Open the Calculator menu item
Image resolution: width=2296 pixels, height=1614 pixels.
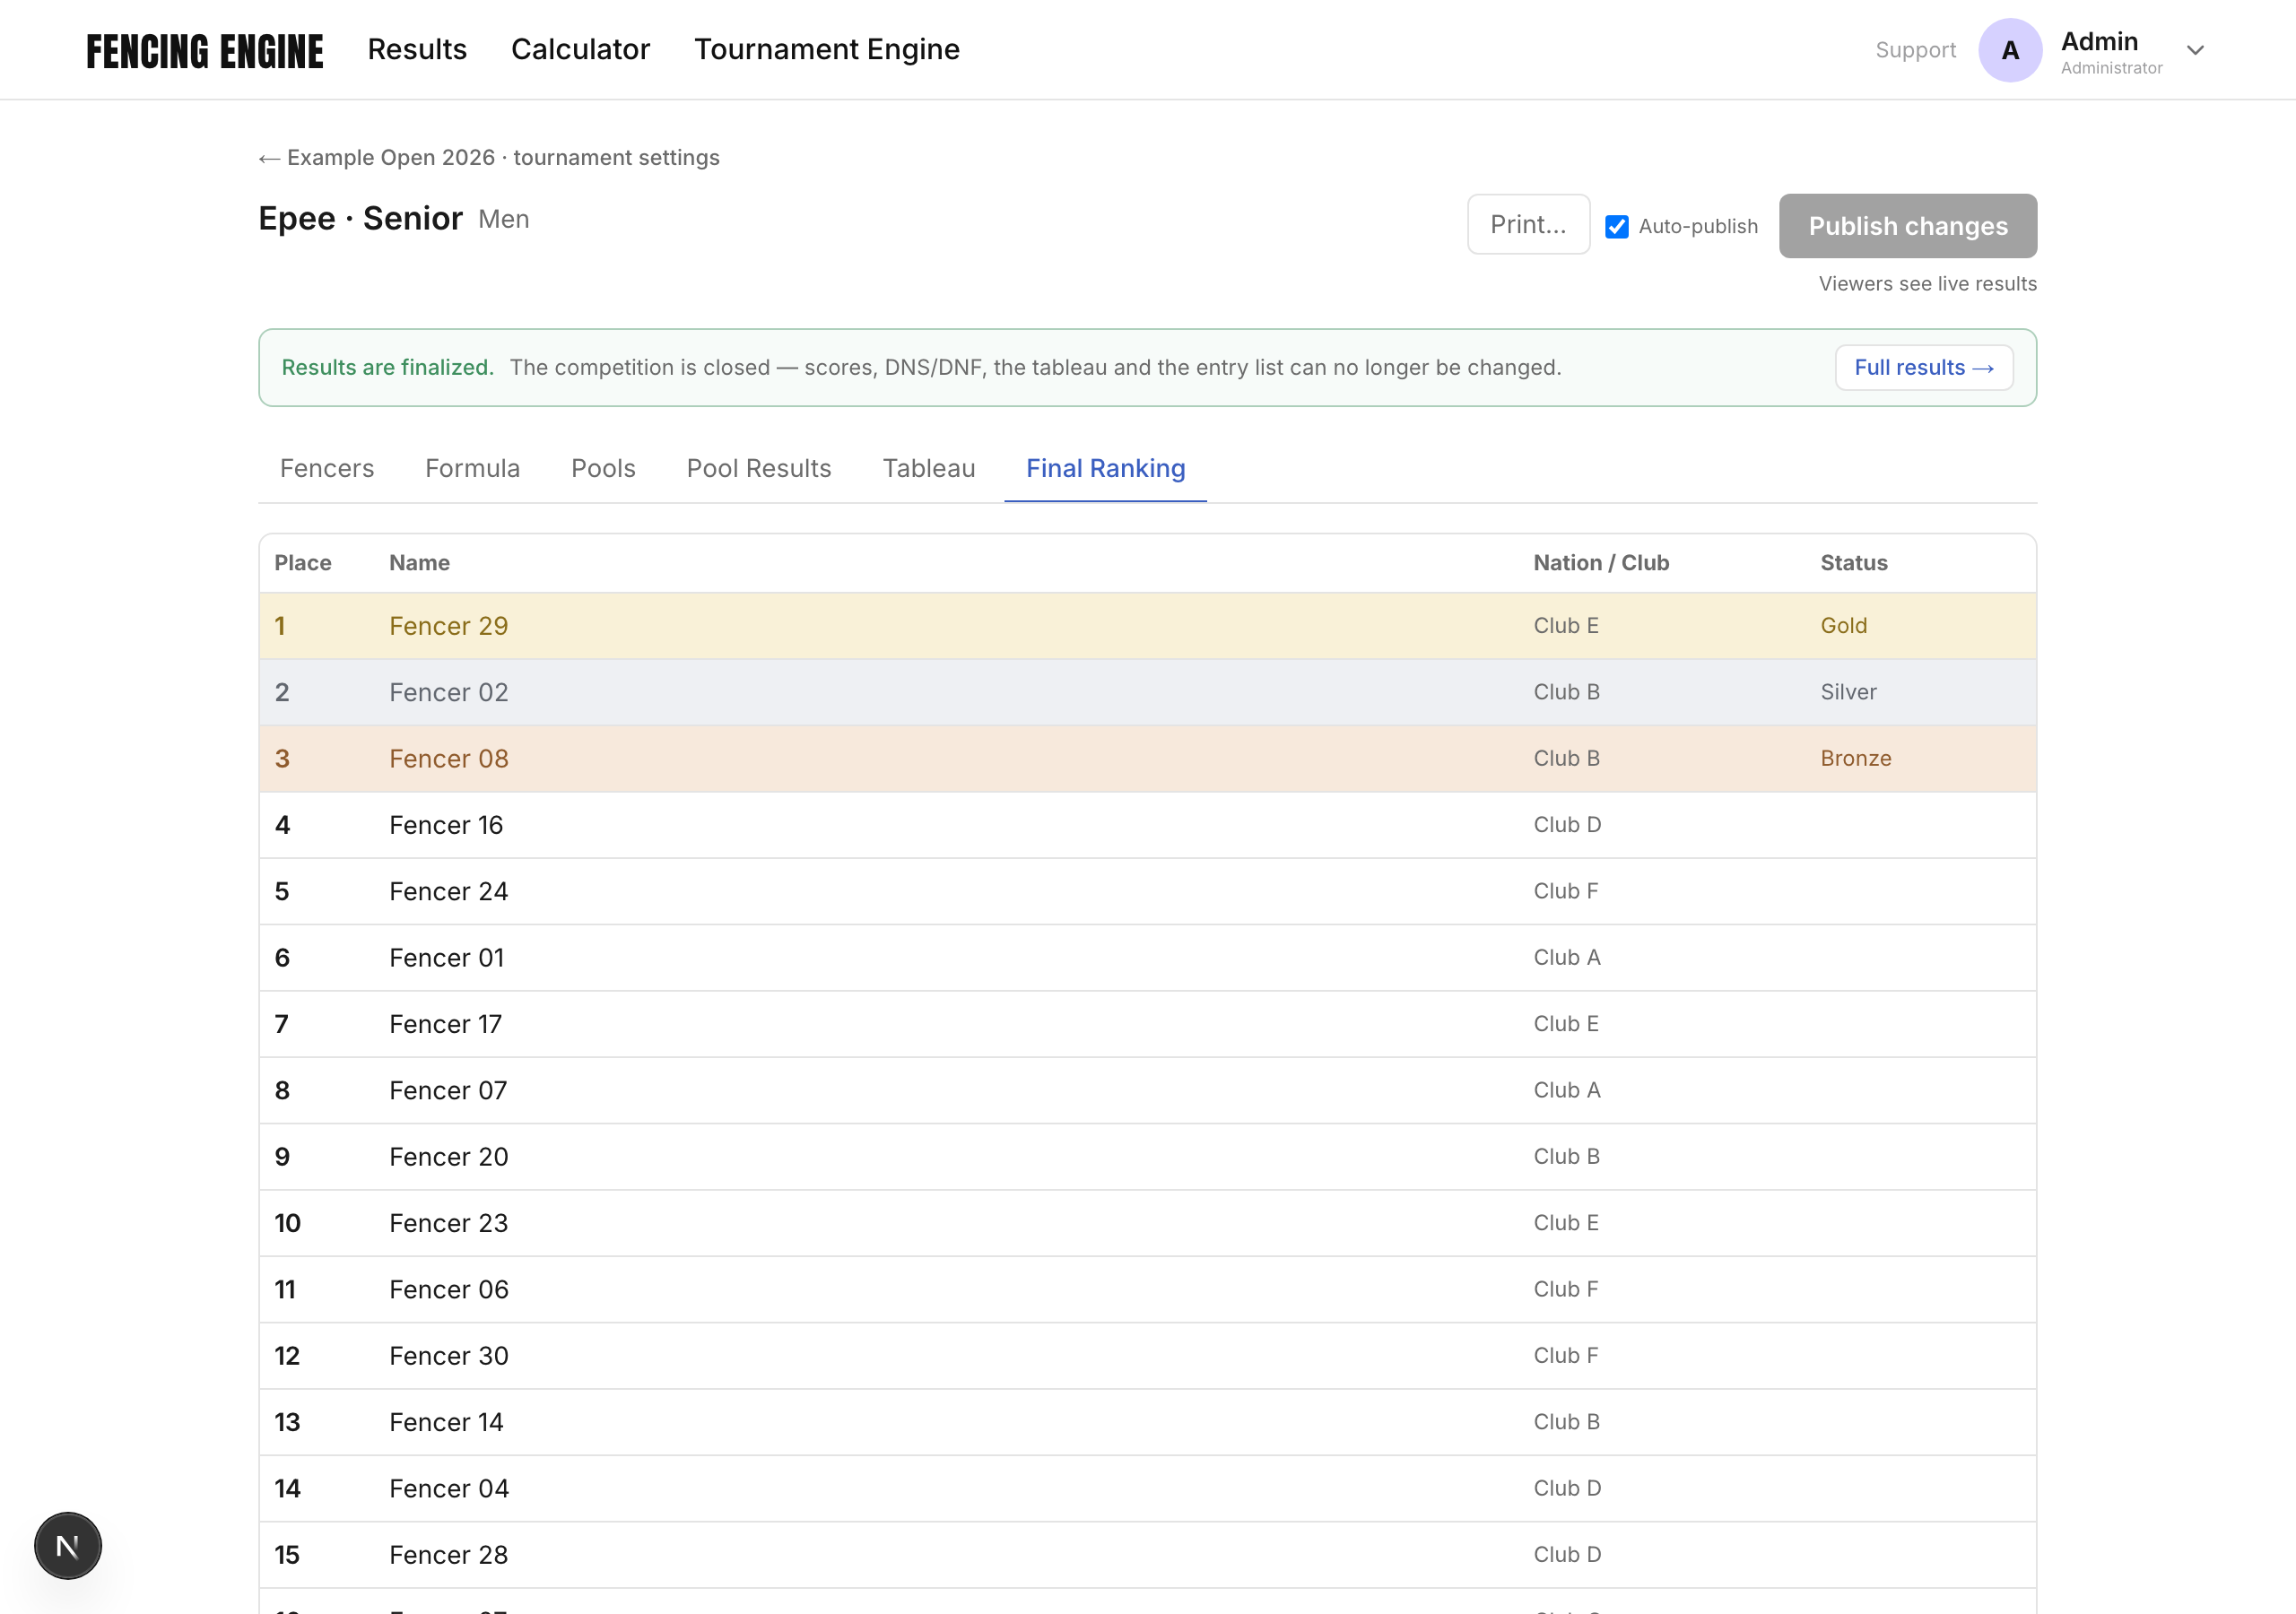click(581, 49)
